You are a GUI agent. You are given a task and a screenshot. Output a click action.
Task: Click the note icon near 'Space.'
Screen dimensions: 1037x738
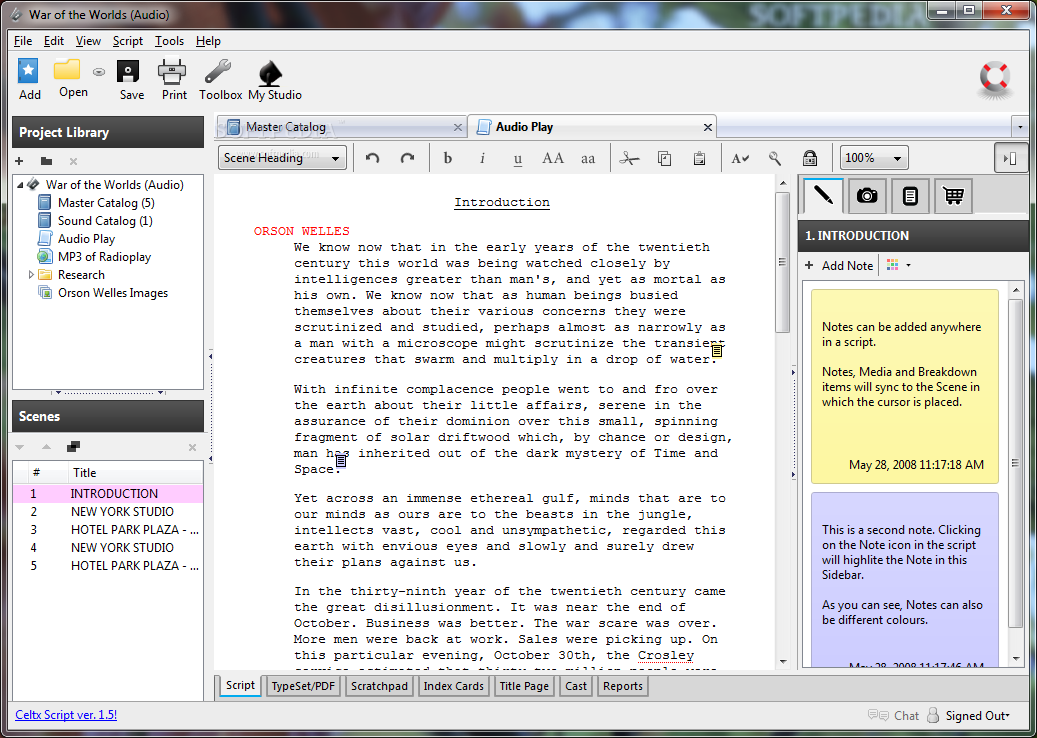click(341, 460)
